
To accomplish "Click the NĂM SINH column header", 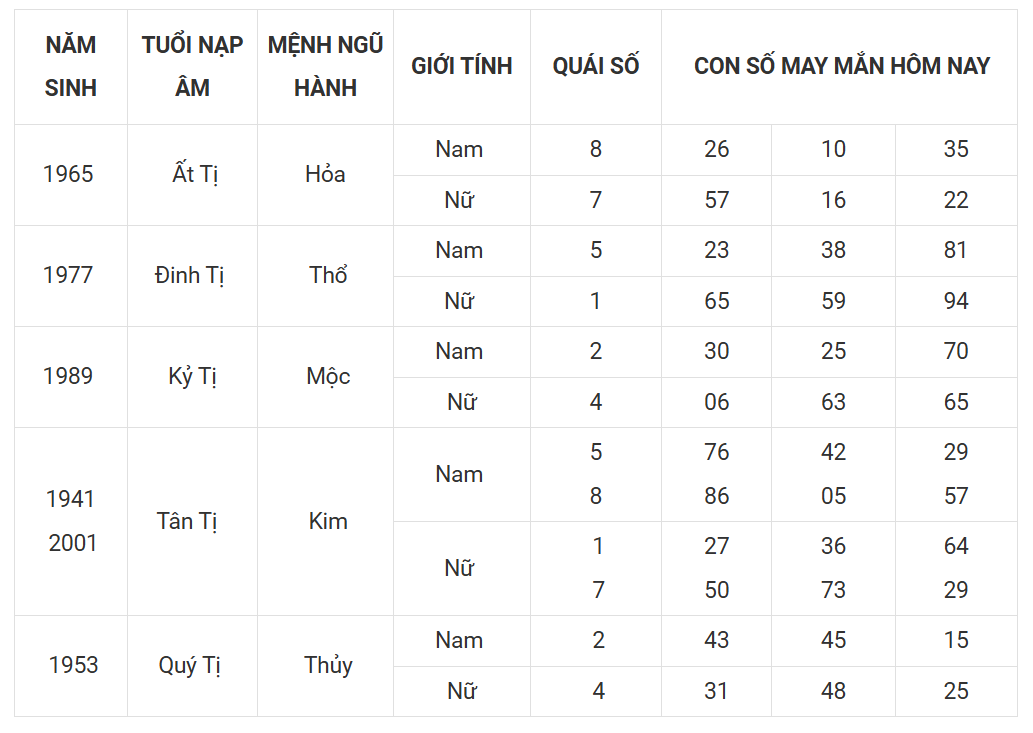I will click(70, 67).
